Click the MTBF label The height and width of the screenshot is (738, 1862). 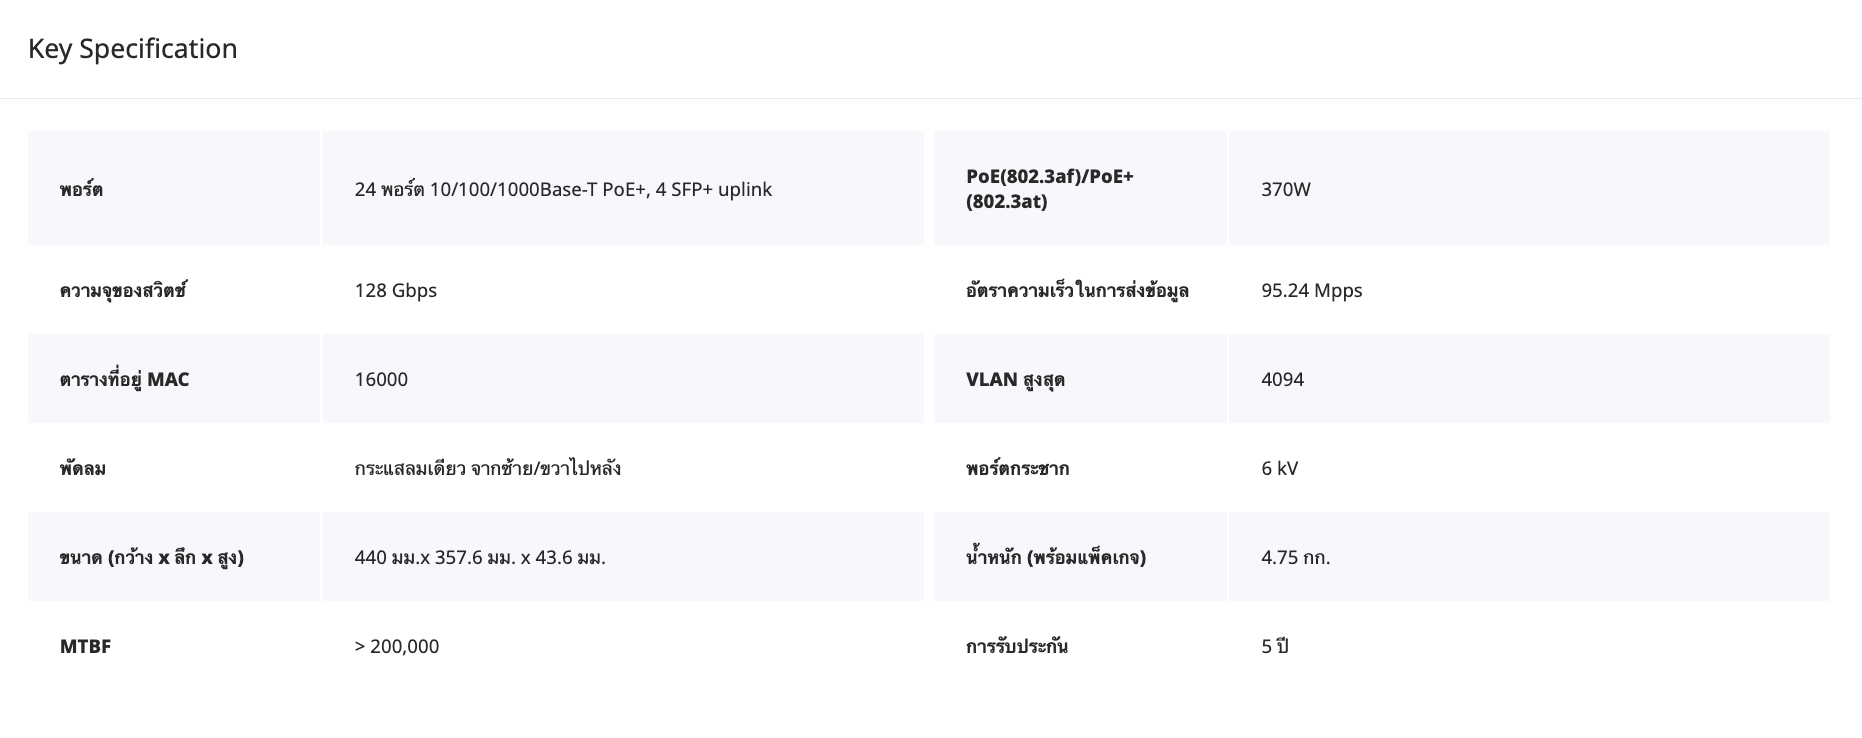tap(85, 646)
